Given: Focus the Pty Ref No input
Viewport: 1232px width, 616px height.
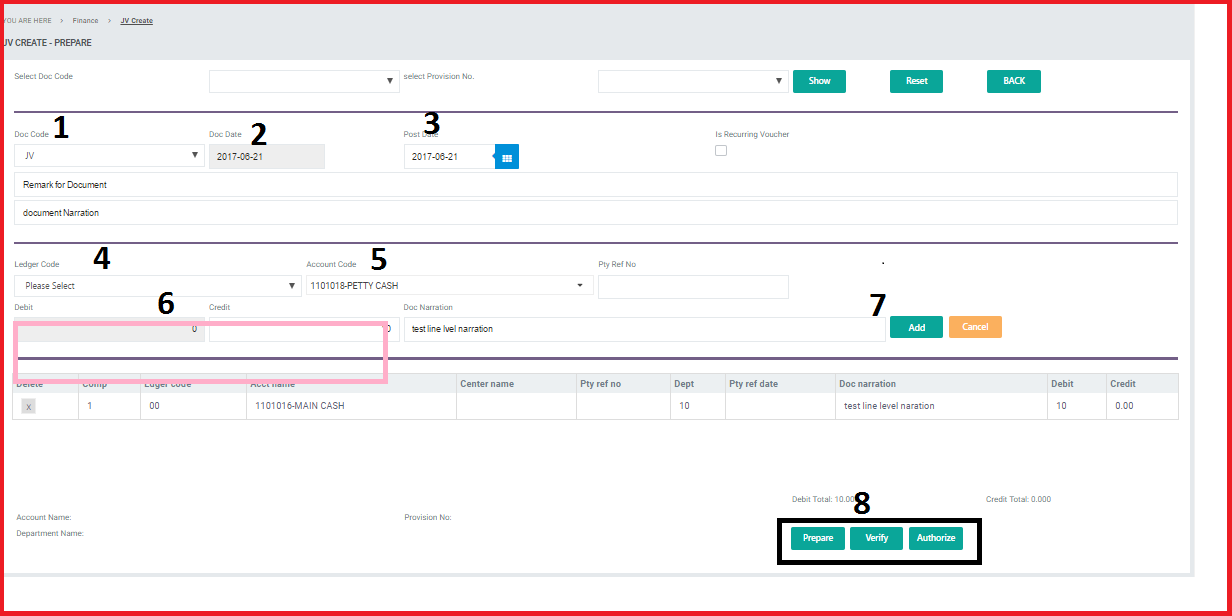Looking at the screenshot, I should pos(693,287).
